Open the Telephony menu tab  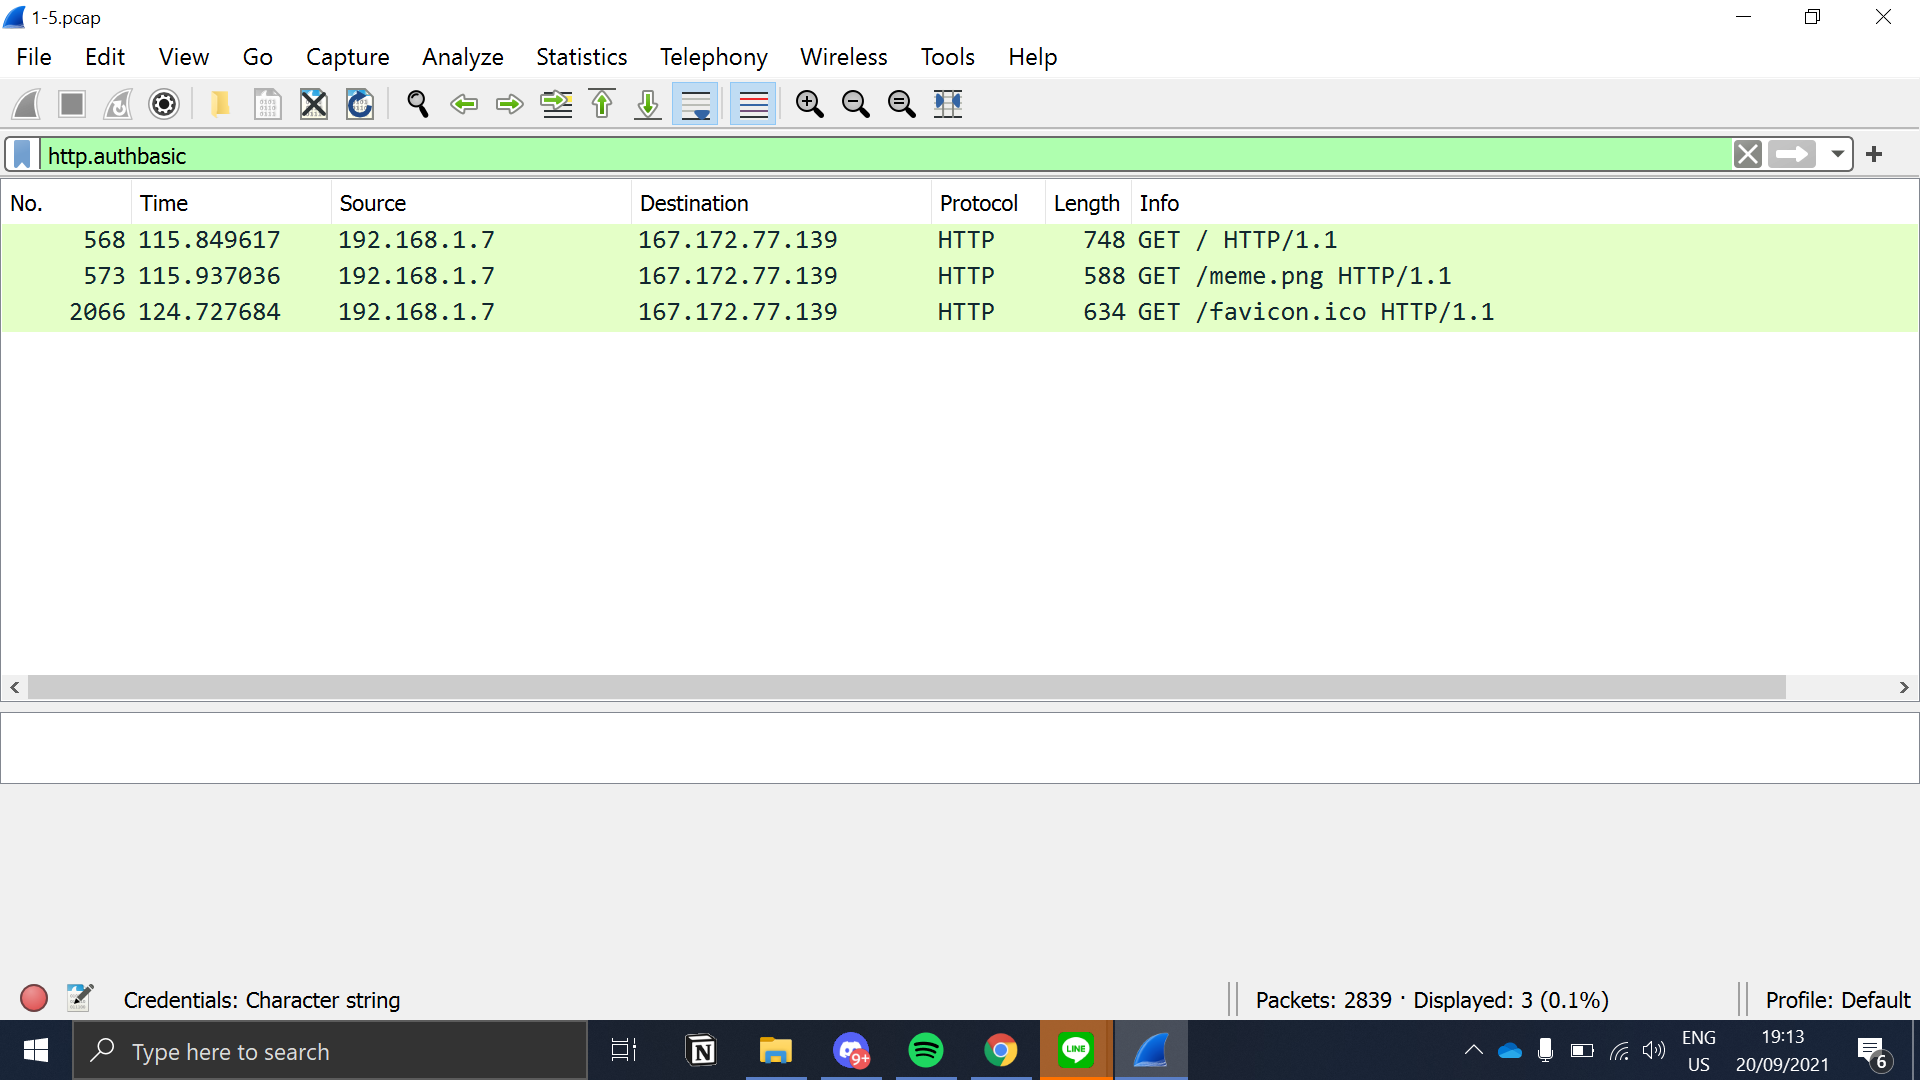[x=711, y=57]
